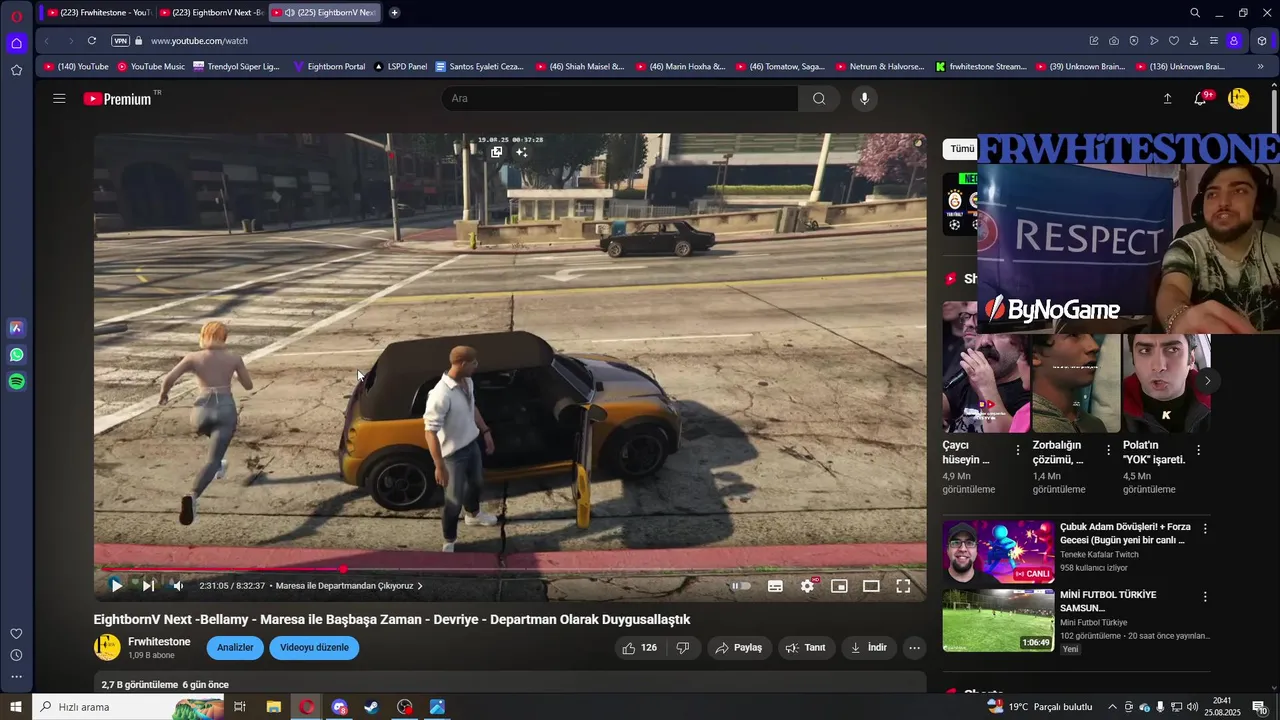
Task: Show hidden system tray icons
Action: click(1112, 707)
